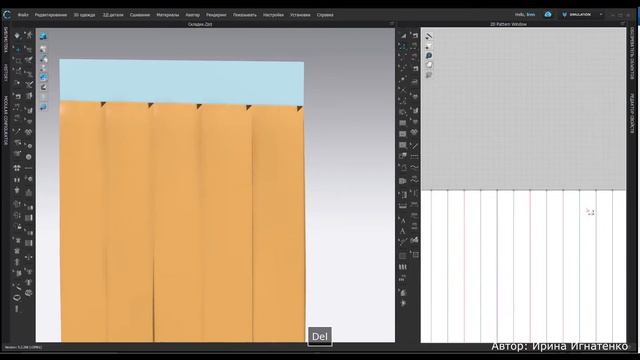
Task: Open the Показывать menu
Action: (x=244, y=15)
